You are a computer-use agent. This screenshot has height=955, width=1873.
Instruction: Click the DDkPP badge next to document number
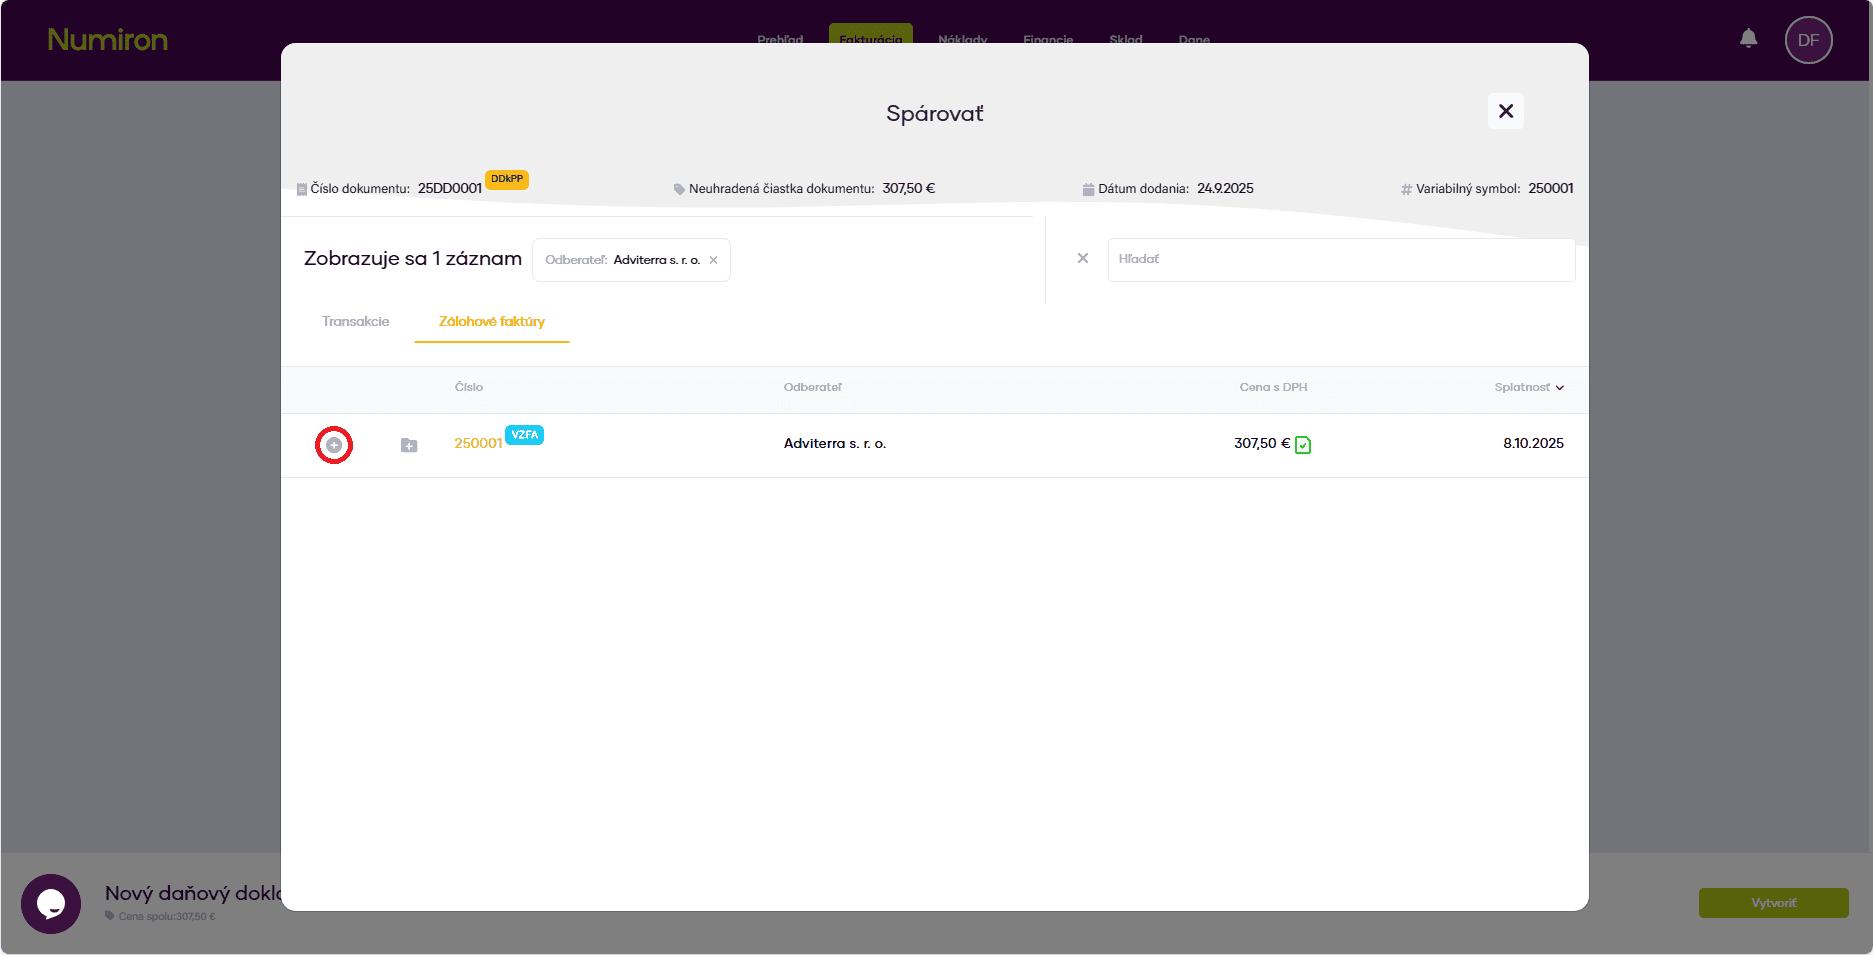[507, 179]
